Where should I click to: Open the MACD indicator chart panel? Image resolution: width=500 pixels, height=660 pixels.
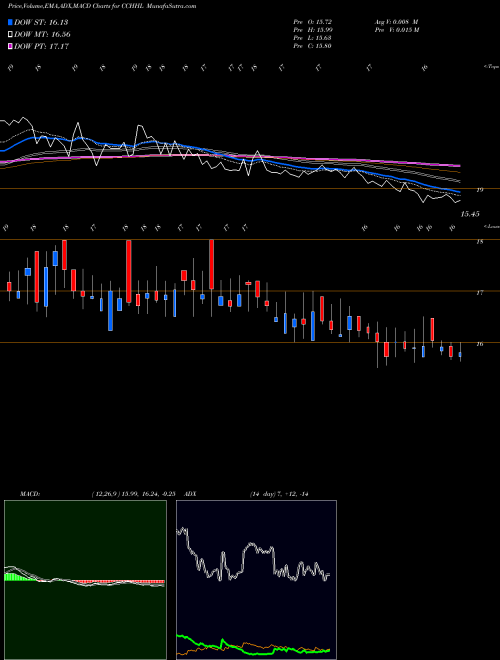[85, 580]
